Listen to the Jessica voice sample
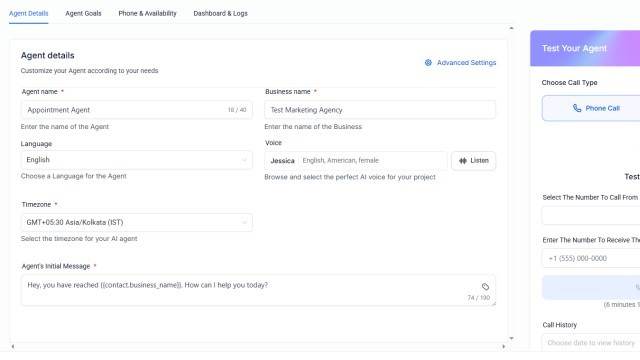The width and height of the screenshot is (640, 360). pos(473,160)
